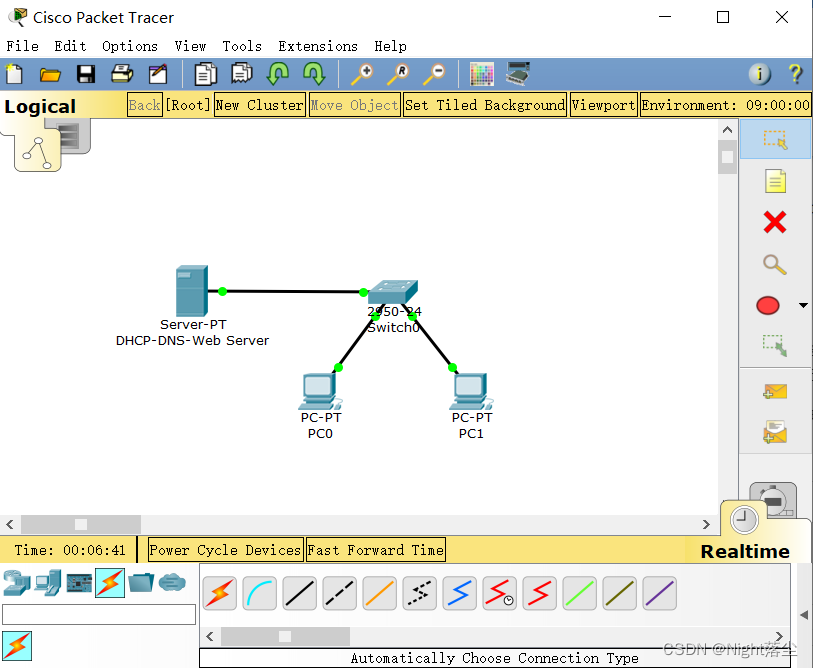Choose the red X Delete tool

tap(775, 222)
